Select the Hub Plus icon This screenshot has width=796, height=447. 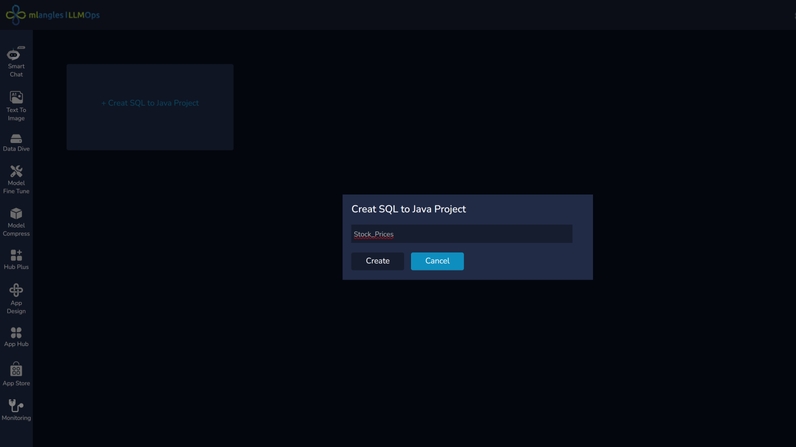(x=16, y=256)
